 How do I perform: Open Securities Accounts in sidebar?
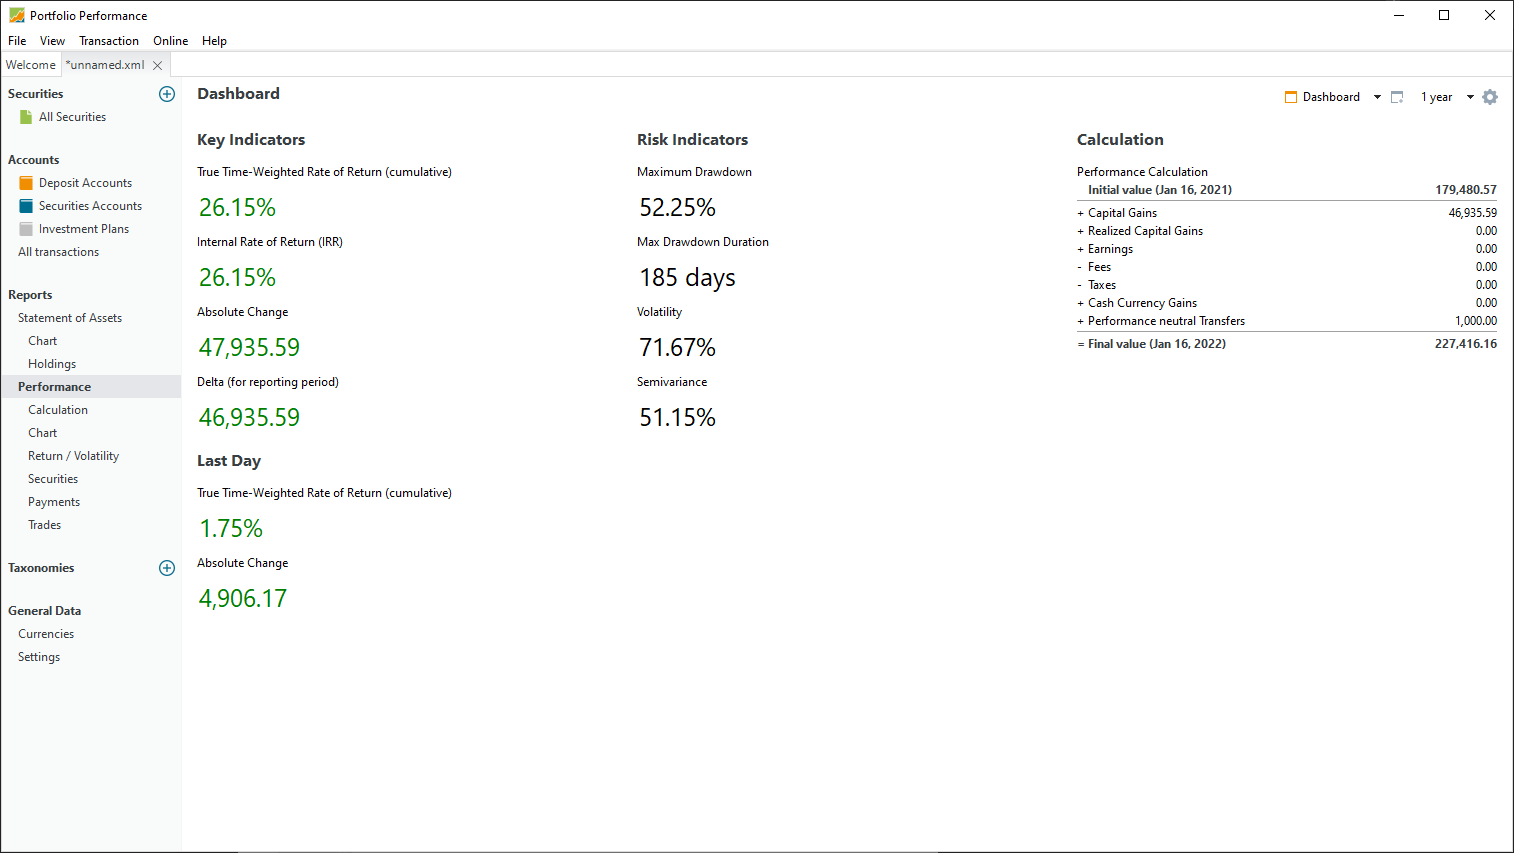tap(90, 206)
